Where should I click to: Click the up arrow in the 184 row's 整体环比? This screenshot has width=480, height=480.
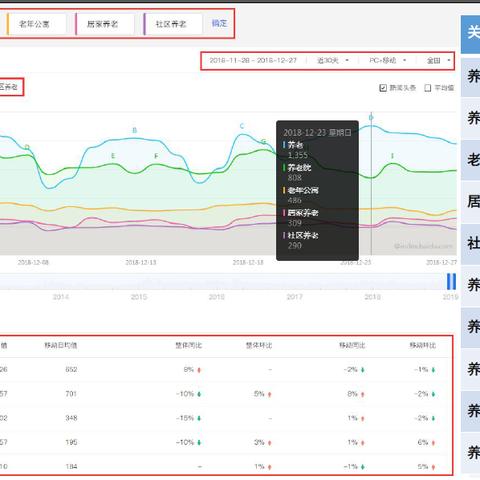[269, 467]
